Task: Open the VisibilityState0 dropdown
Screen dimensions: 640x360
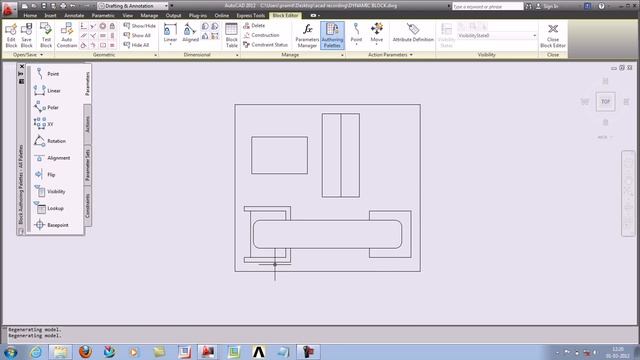Action: [497, 36]
